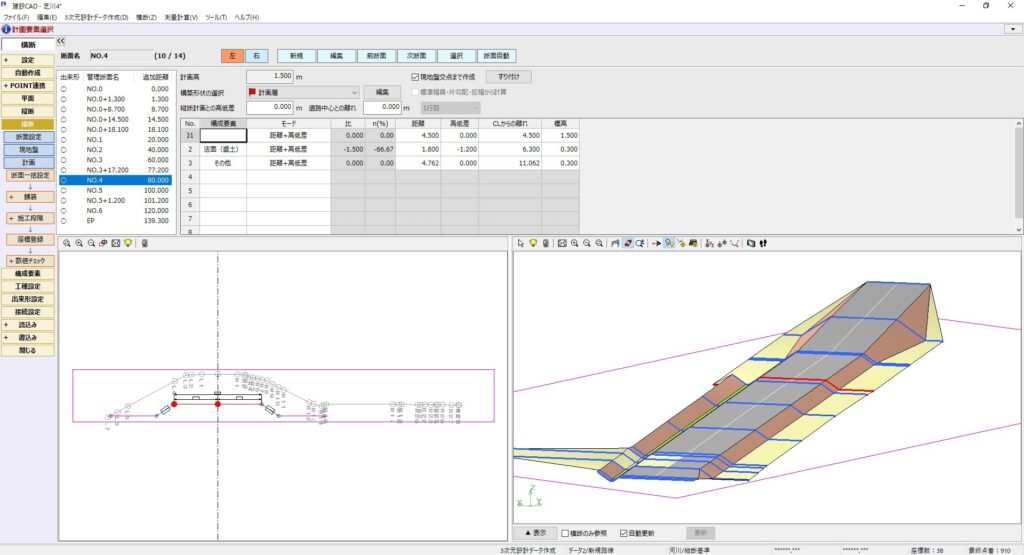Select the arrow pointer tool in 3D view
Viewport: 1024px width, 555px height.
coord(521,243)
